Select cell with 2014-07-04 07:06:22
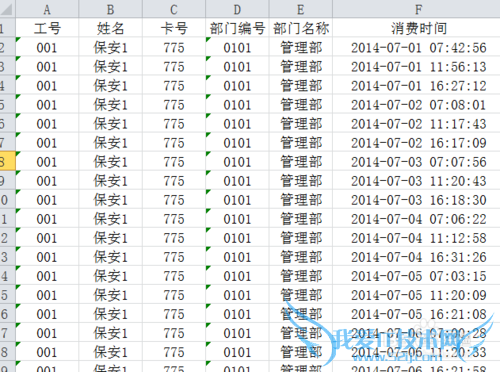Viewport: 500px width, 372px height. pyautogui.click(x=417, y=218)
